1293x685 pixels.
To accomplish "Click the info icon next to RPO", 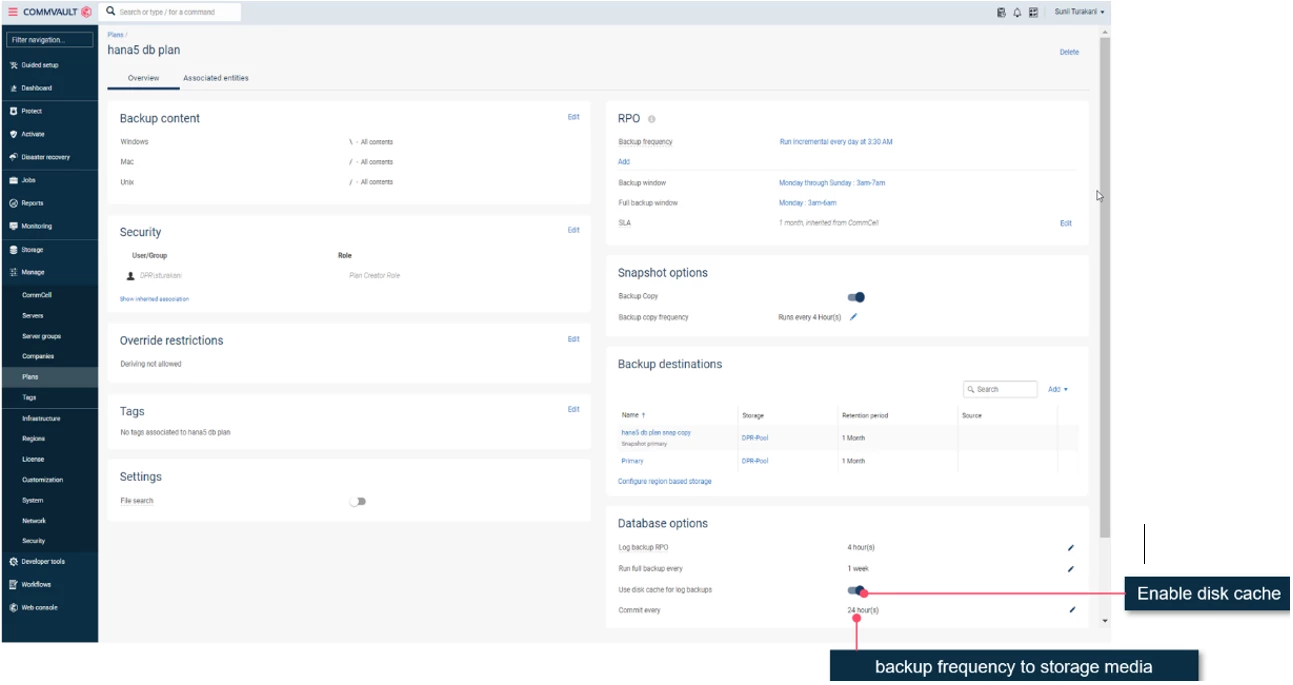I will click(652, 119).
